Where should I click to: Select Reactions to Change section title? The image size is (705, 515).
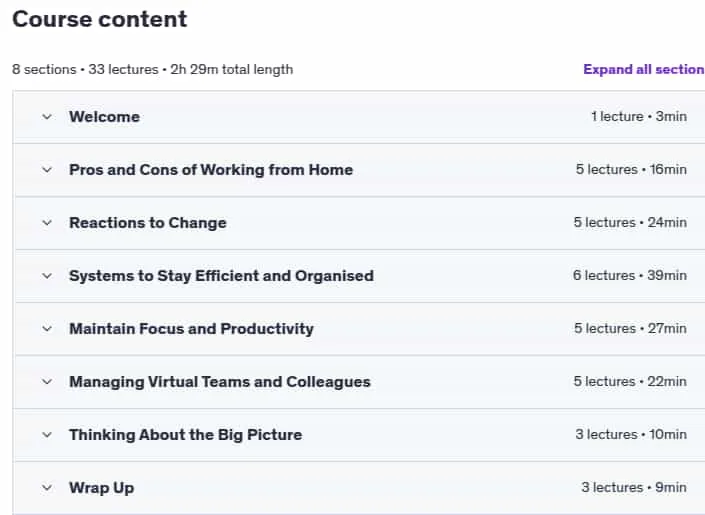147,223
